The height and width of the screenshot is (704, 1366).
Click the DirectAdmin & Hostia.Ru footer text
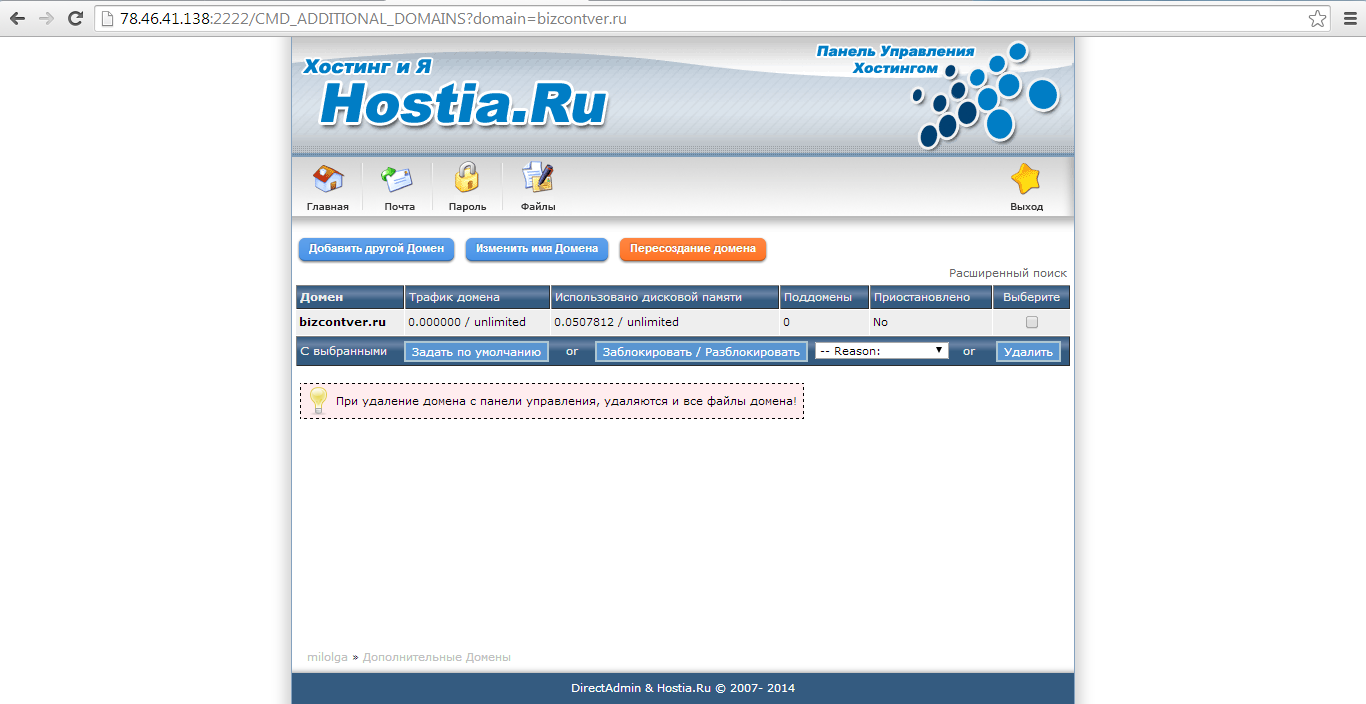click(x=683, y=688)
